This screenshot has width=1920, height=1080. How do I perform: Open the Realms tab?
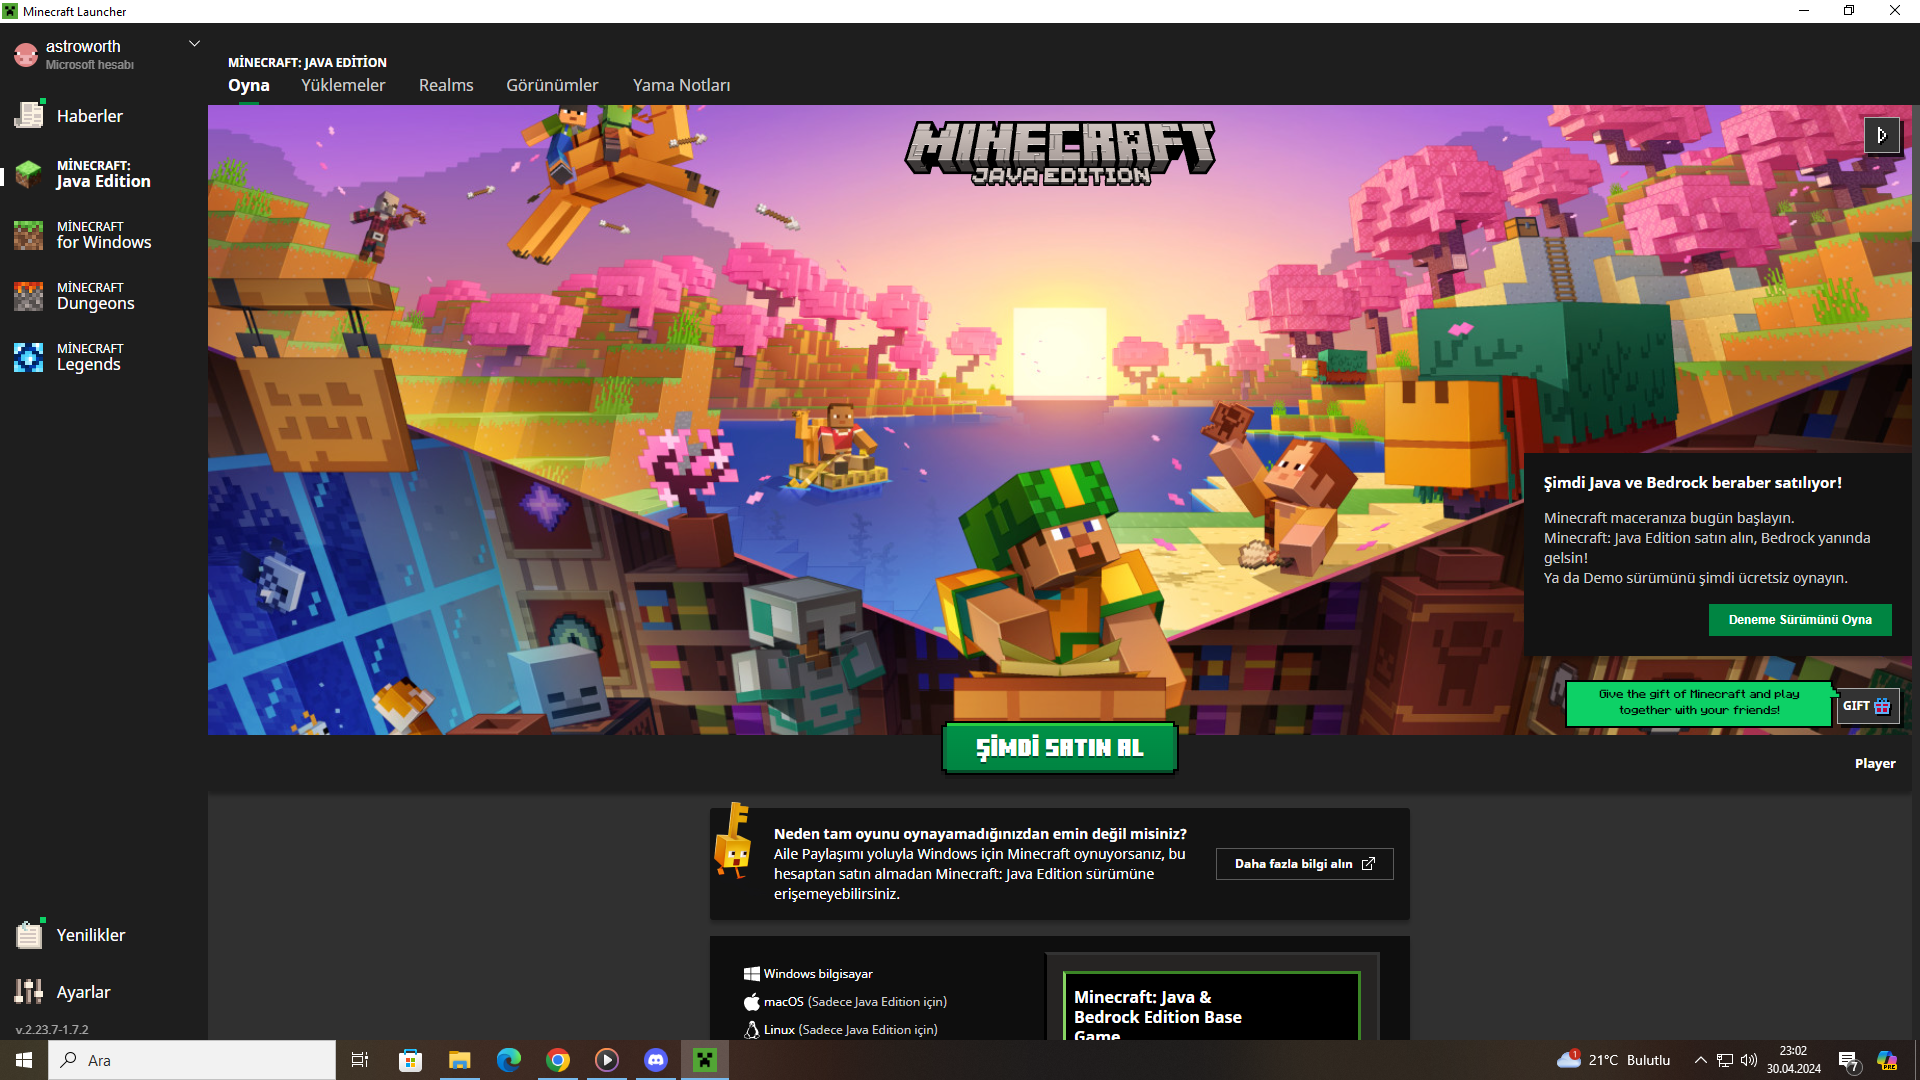pos(446,86)
